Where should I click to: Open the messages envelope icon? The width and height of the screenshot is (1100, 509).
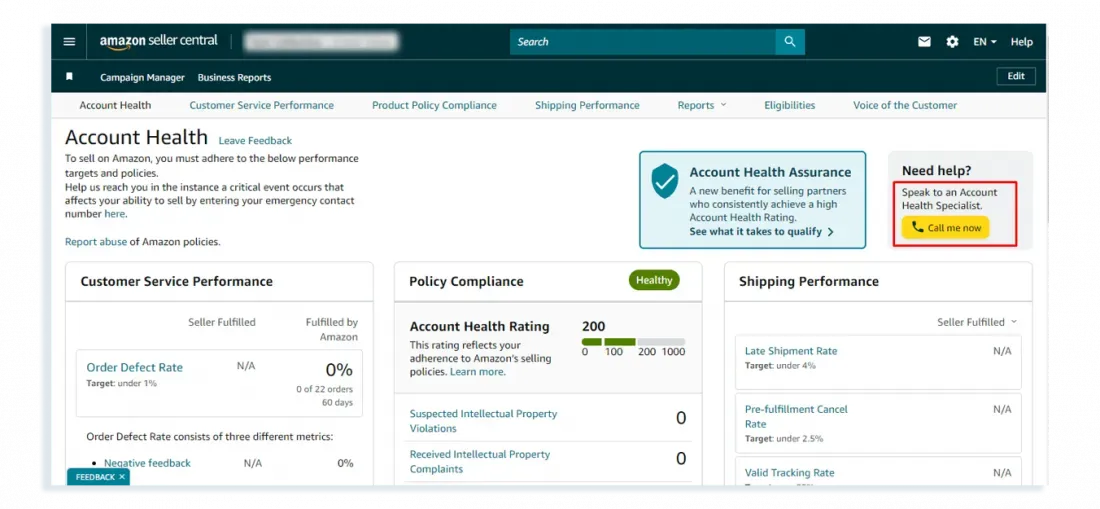[x=924, y=42]
